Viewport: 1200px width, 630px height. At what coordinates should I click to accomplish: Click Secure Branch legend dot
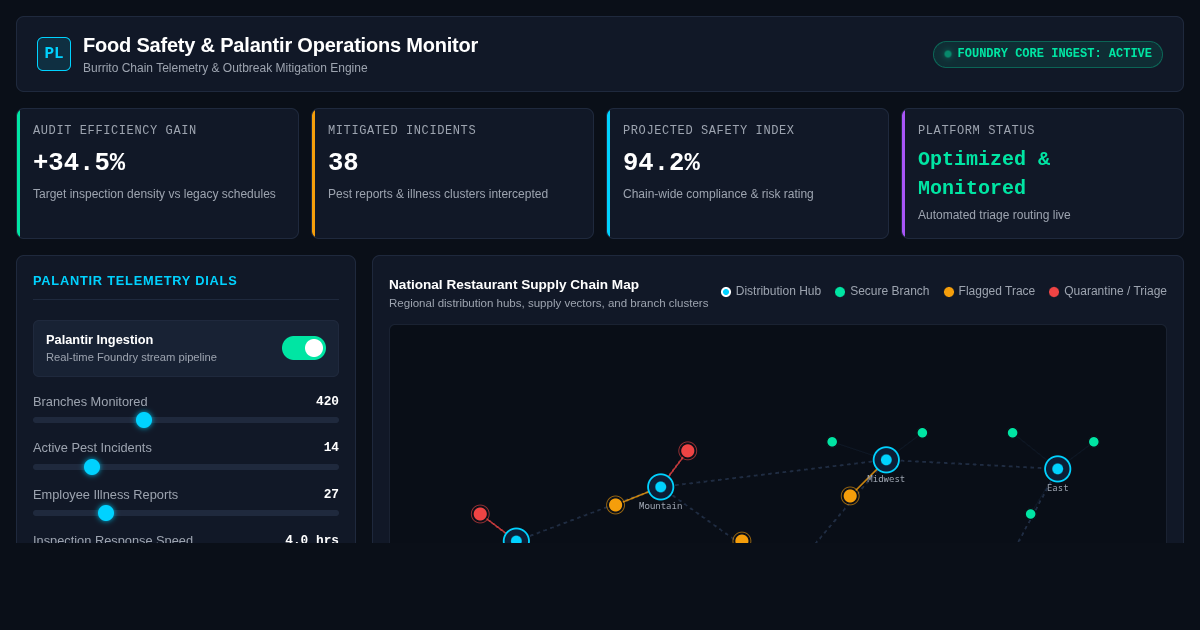coord(840,292)
